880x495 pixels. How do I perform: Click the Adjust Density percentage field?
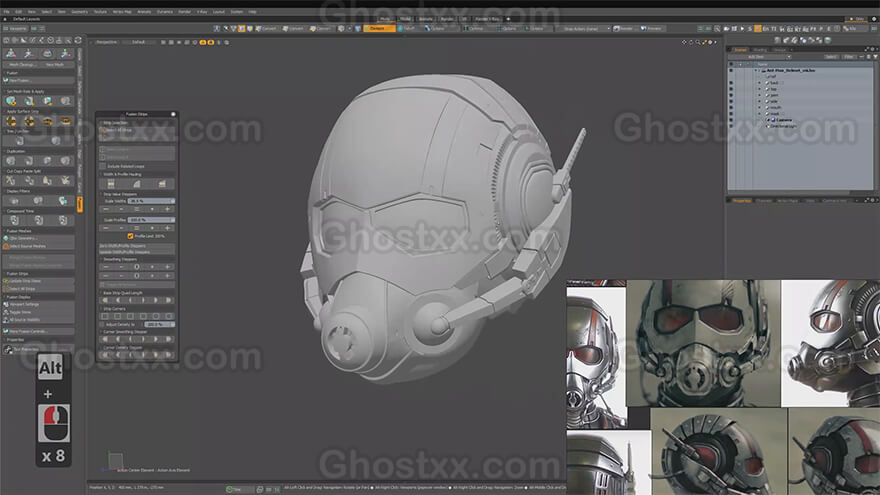pos(159,324)
